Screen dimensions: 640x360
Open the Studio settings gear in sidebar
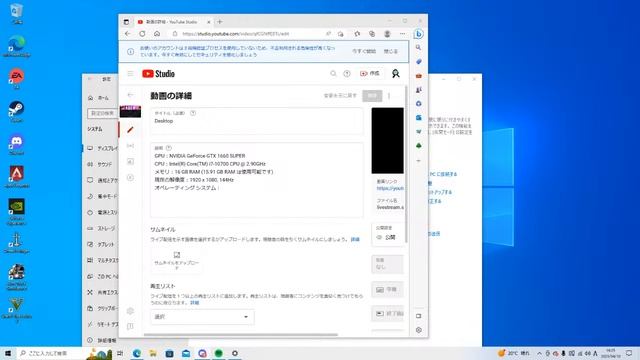130,311
